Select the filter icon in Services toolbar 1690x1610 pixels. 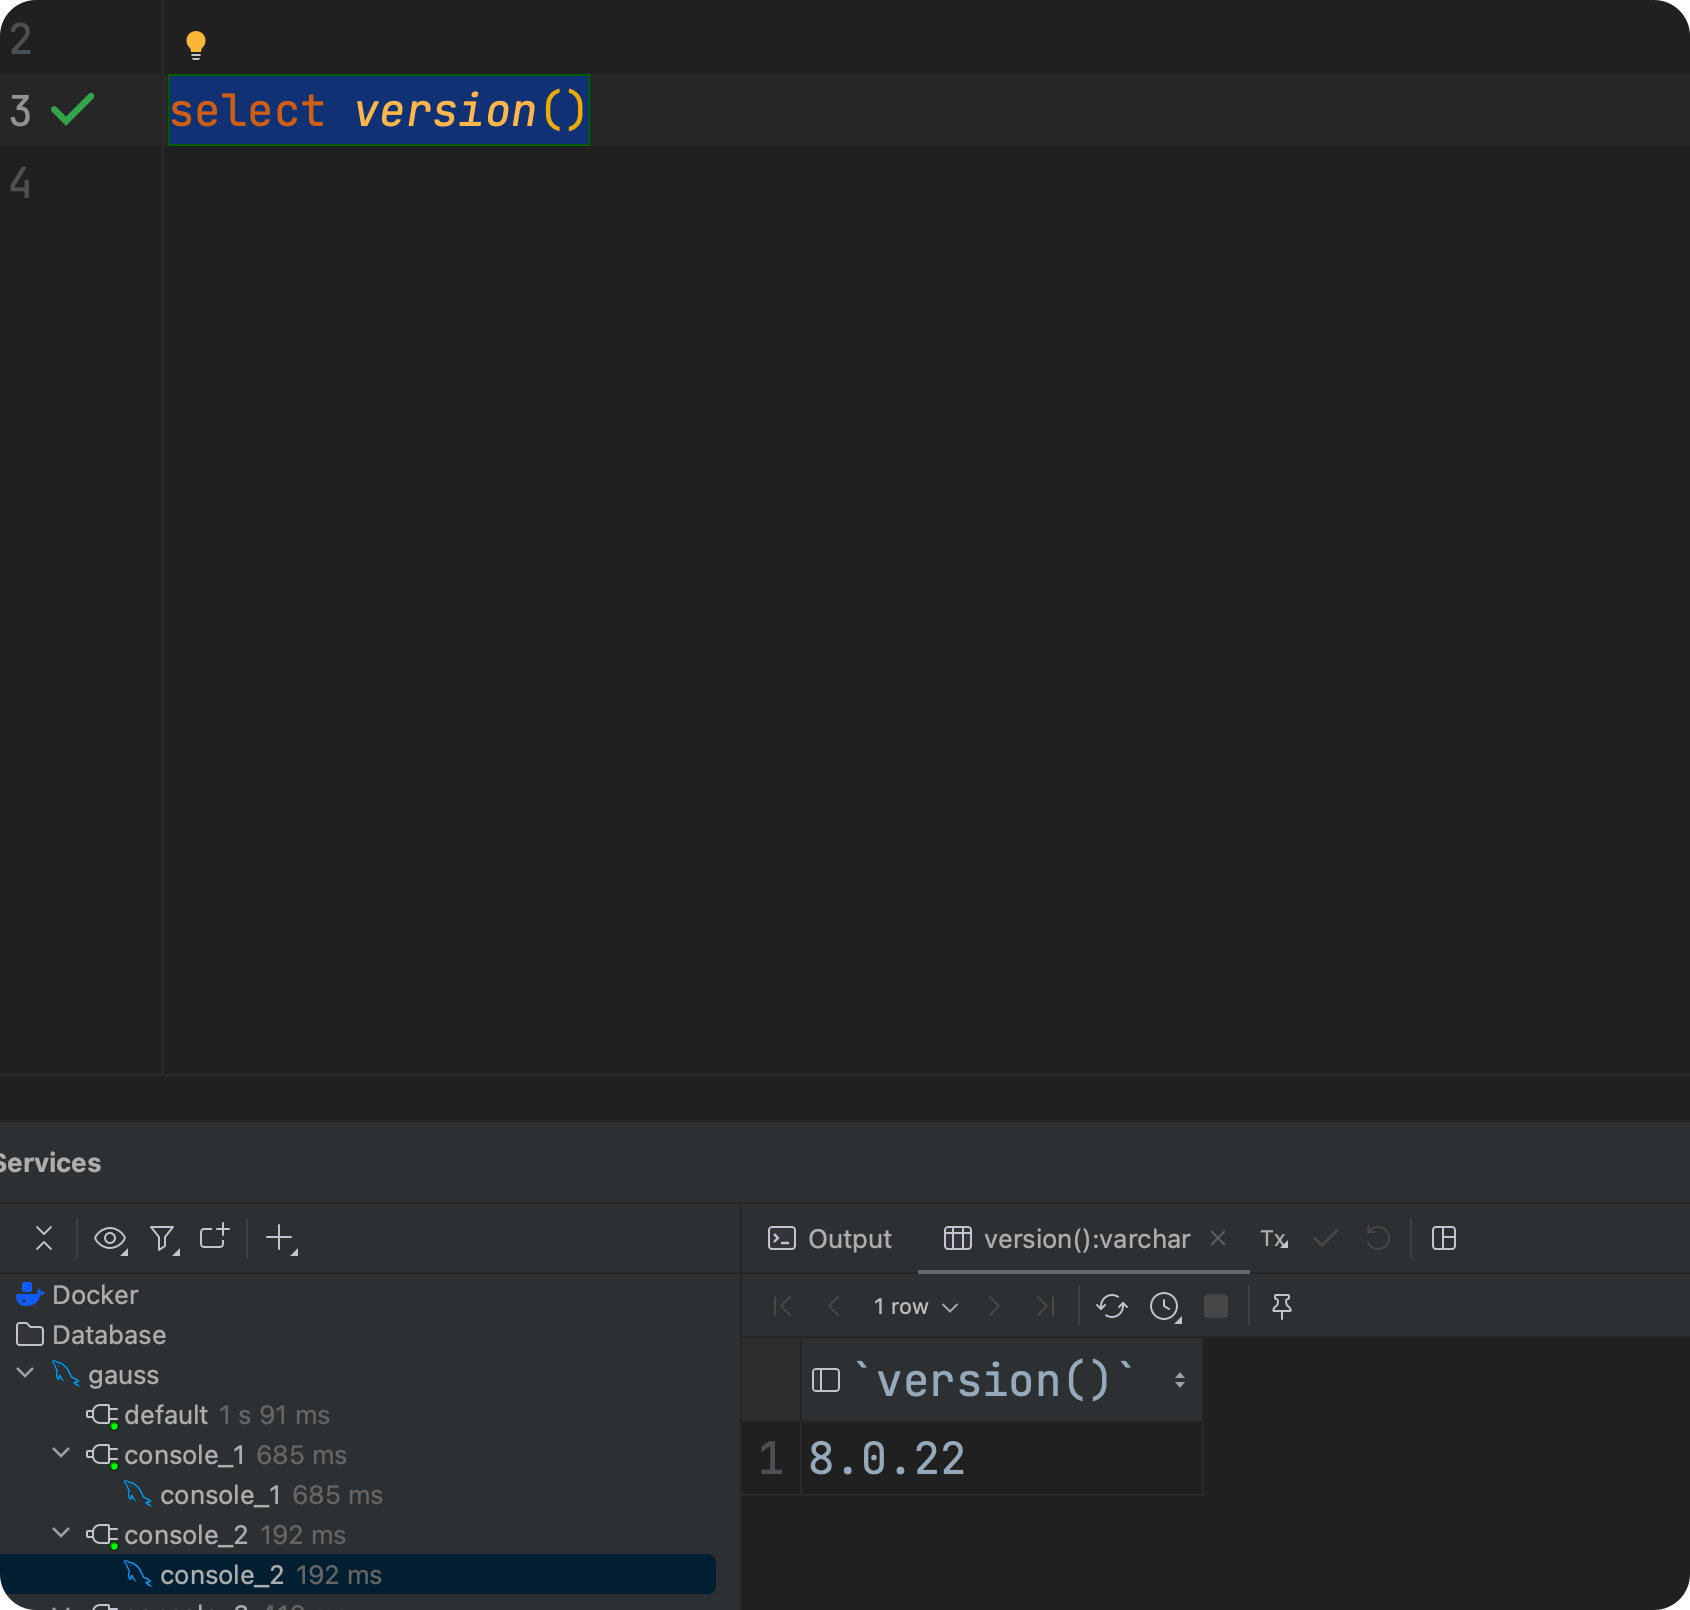(x=163, y=1238)
